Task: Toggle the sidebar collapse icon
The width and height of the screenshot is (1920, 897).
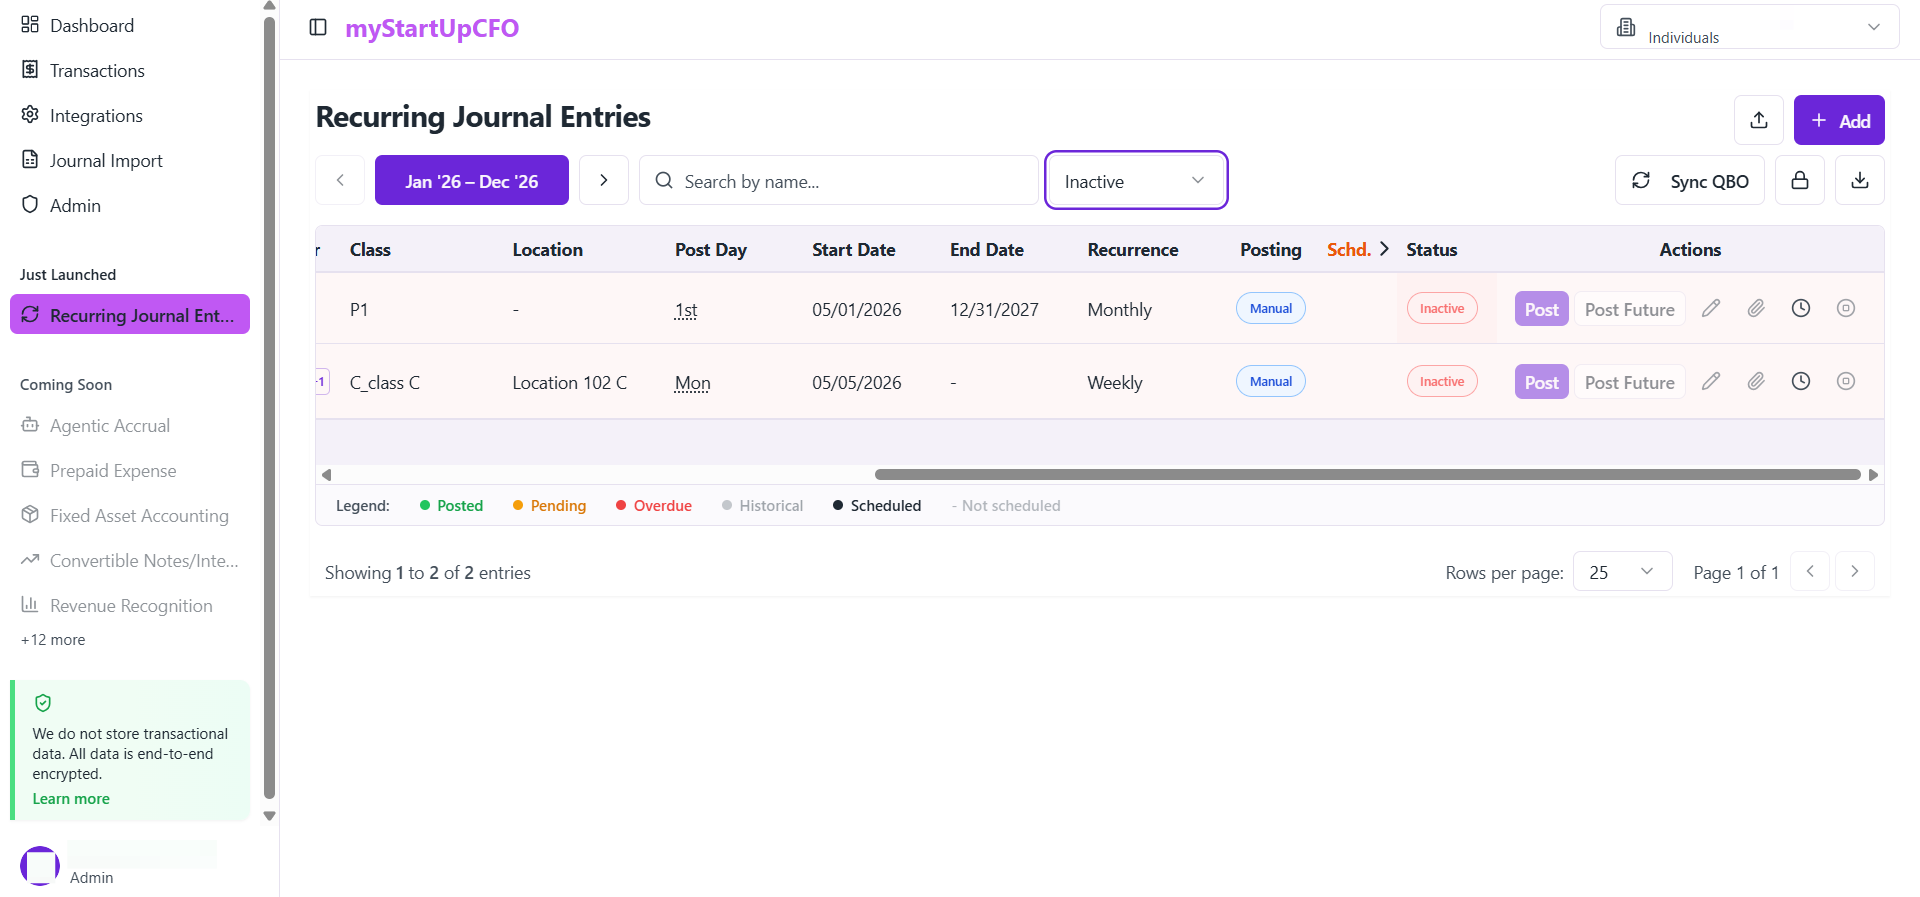Action: tap(318, 27)
